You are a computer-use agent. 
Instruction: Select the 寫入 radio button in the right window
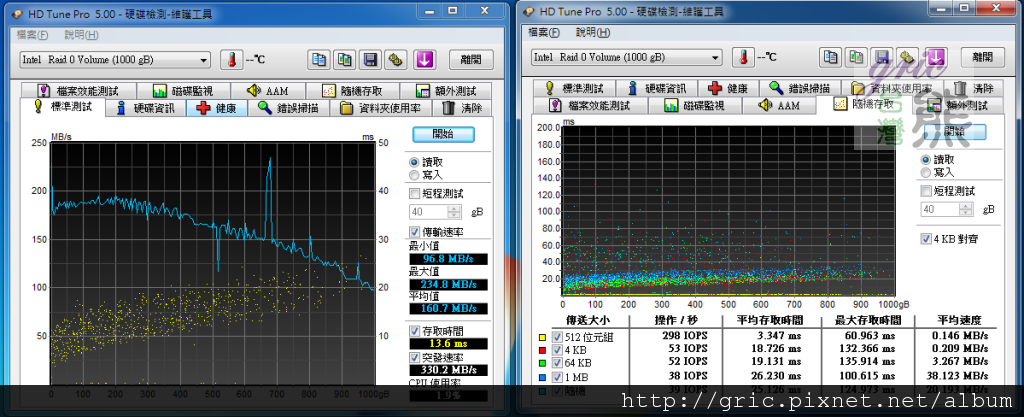(926, 172)
